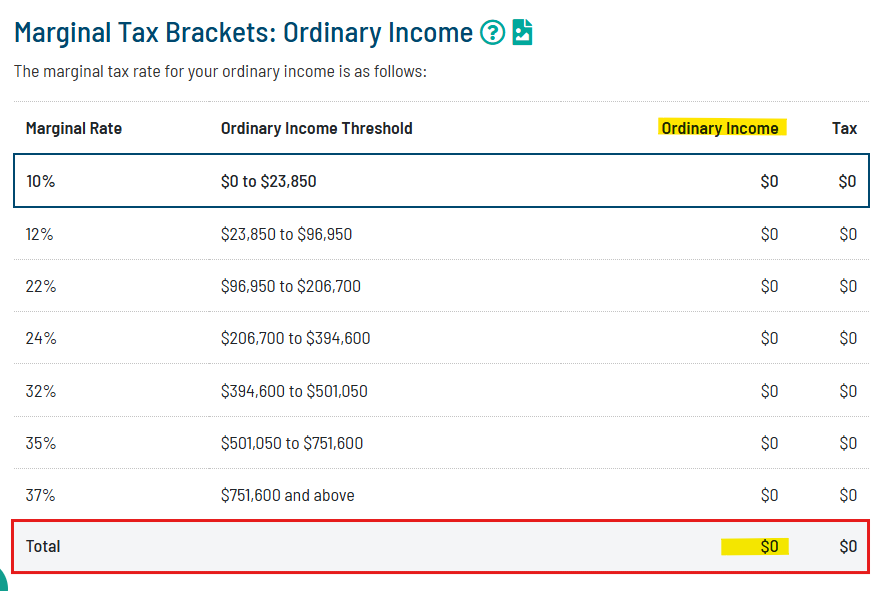Viewport: 881px width, 591px height.
Task: Click the Total row inside the red box
Action: [440, 546]
